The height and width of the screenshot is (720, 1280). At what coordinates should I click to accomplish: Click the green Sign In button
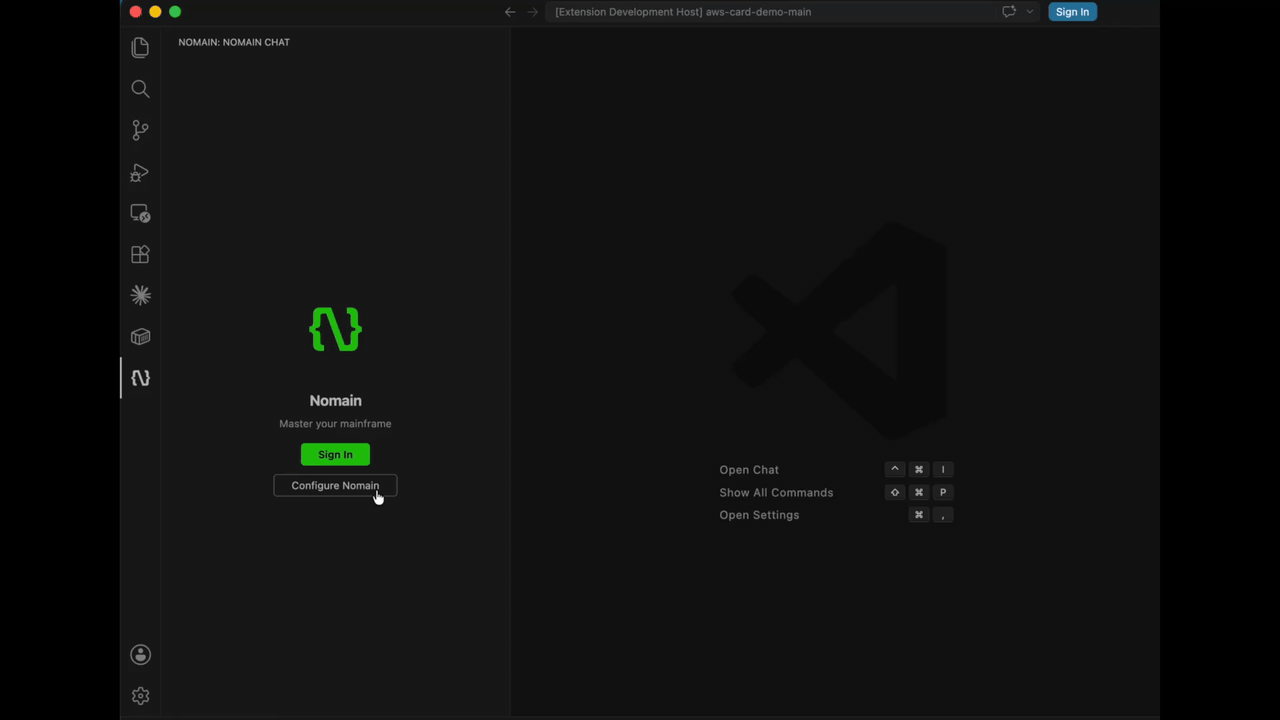point(335,454)
